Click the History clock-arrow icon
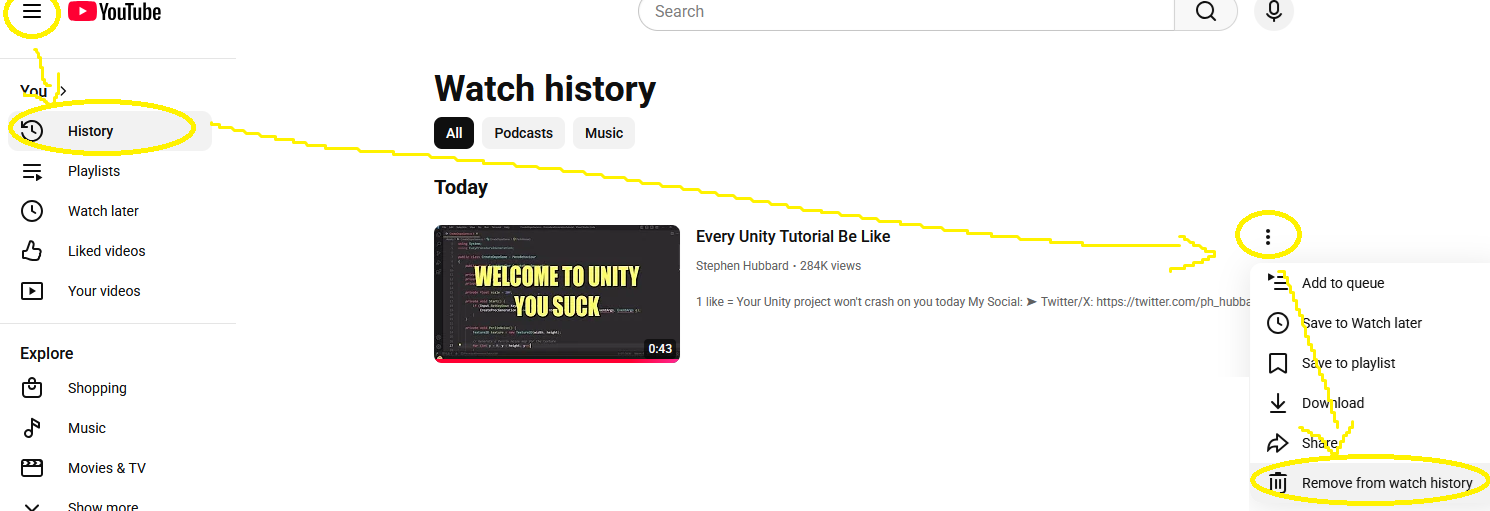 click(32, 131)
